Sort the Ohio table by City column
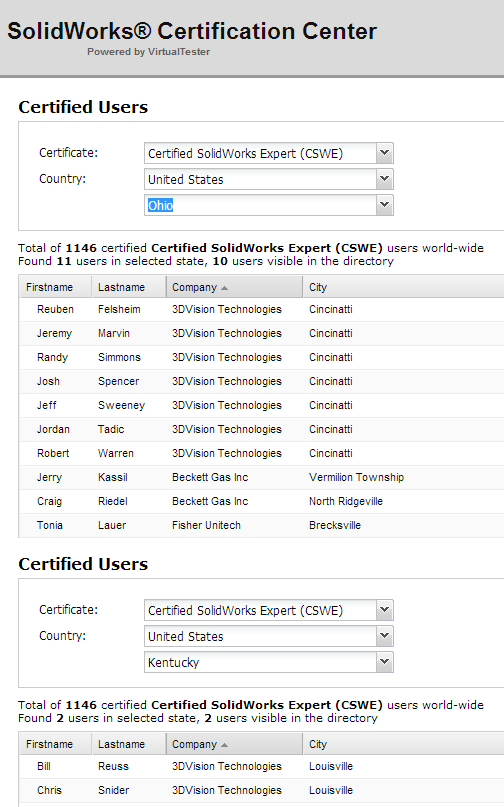 (404, 287)
